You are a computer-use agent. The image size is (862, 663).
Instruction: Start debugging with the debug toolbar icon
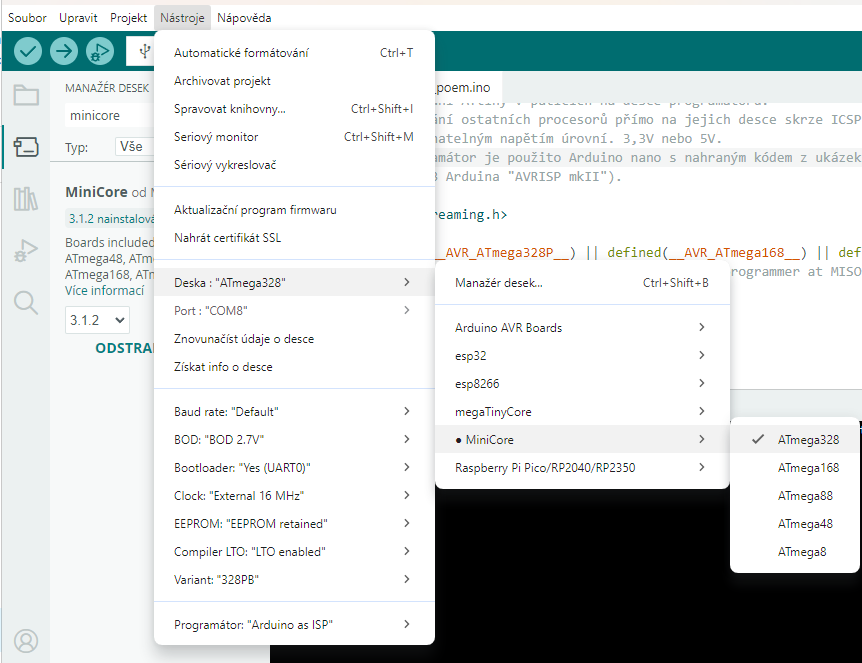[x=100, y=51]
